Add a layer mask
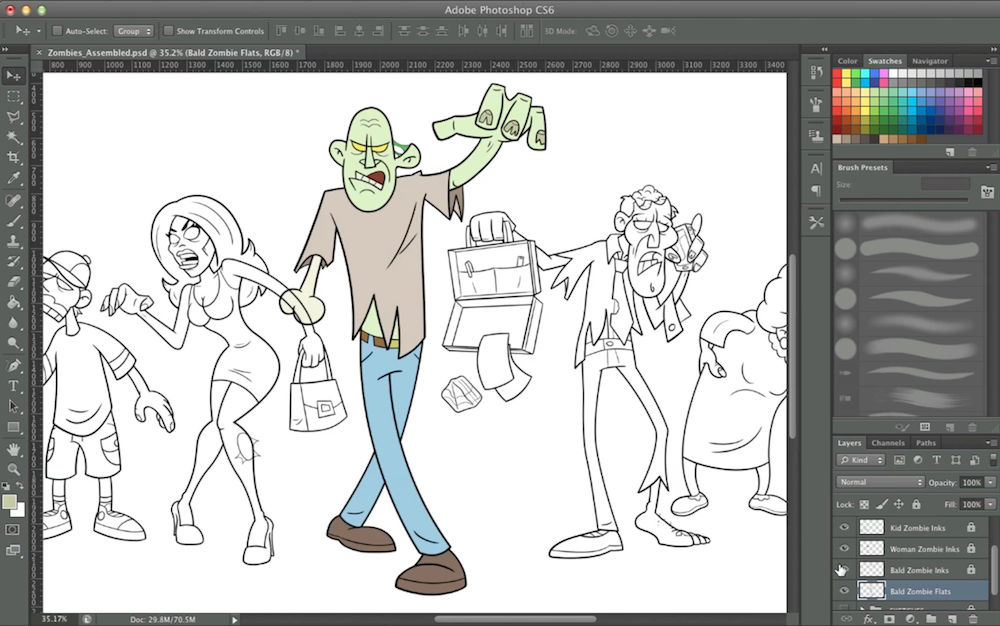1000x626 pixels. [x=889, y=618]
